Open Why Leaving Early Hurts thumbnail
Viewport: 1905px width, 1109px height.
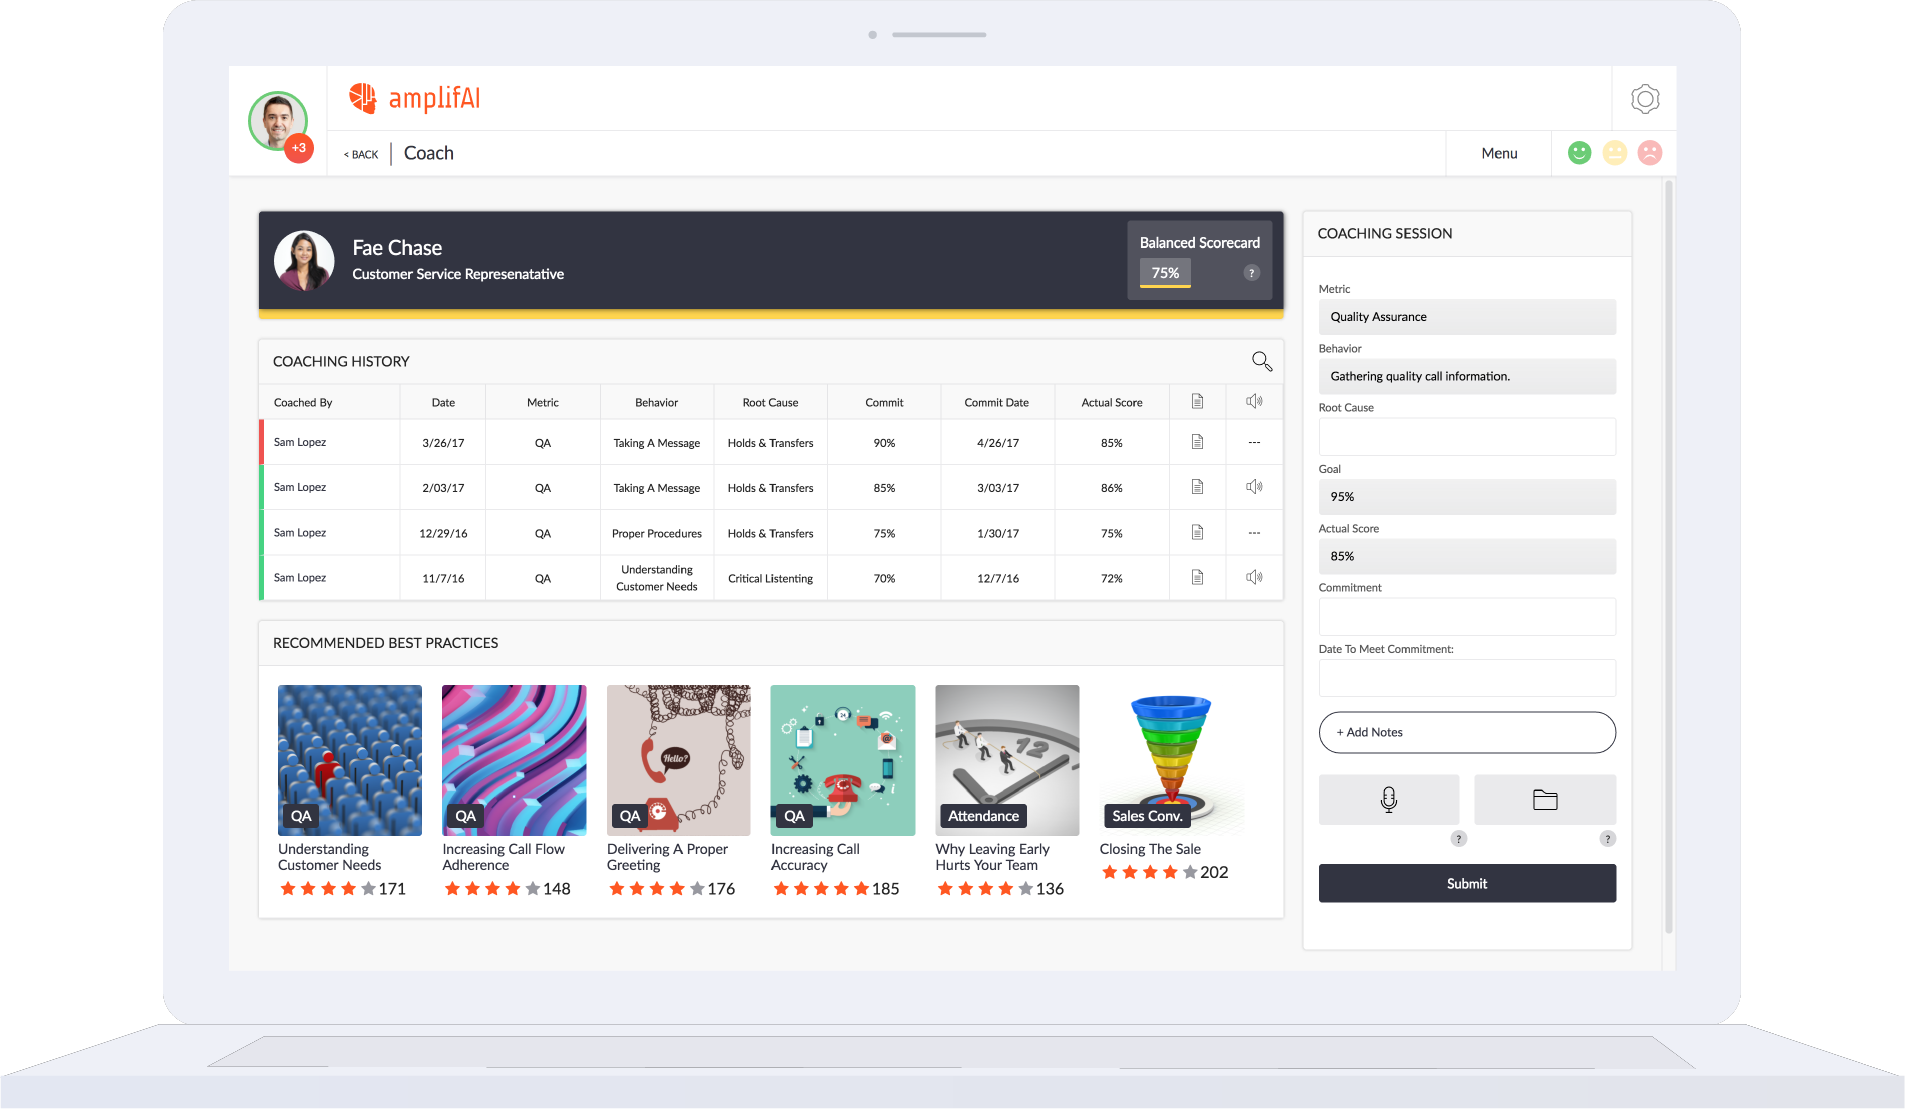pos(1007,760)
